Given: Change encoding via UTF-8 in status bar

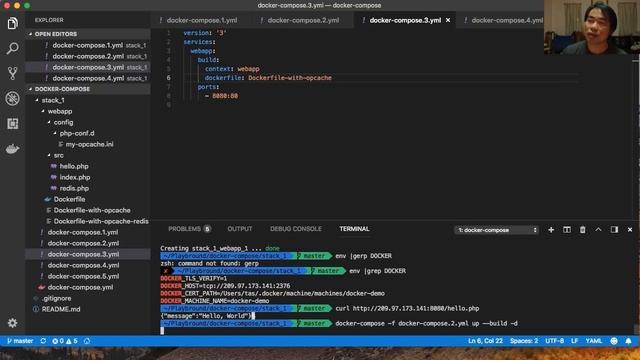Looking at the screenshot, I should pos(554,341).
